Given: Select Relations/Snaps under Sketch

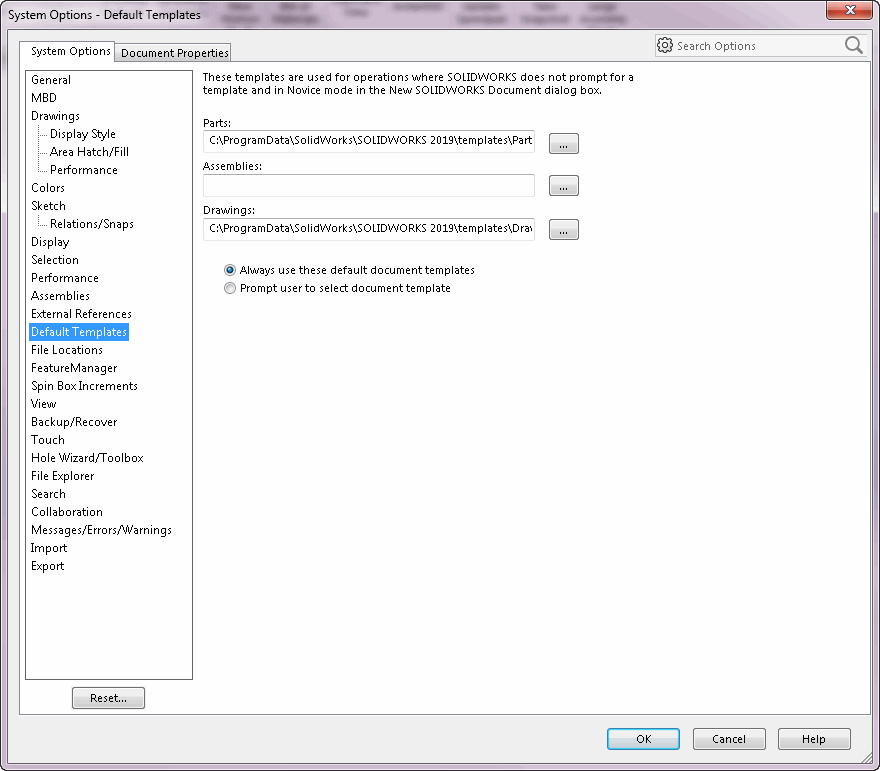Looking at the screenshot, I should pos(91,223).
